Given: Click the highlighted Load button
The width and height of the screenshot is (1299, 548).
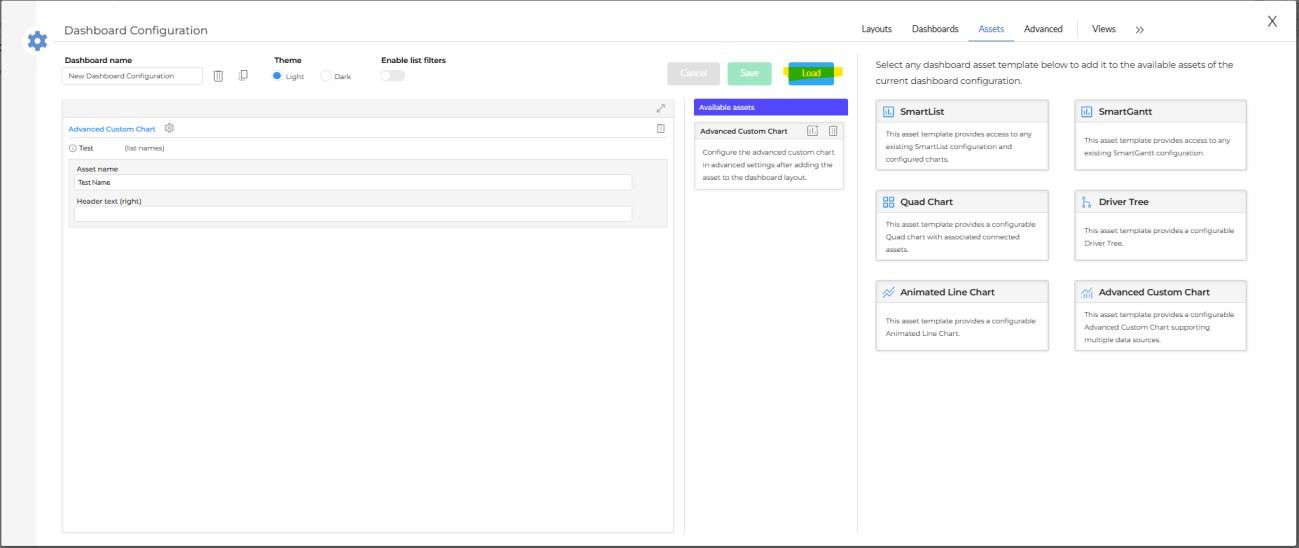Looking at the screenshot, I should [x=811, y=73].
